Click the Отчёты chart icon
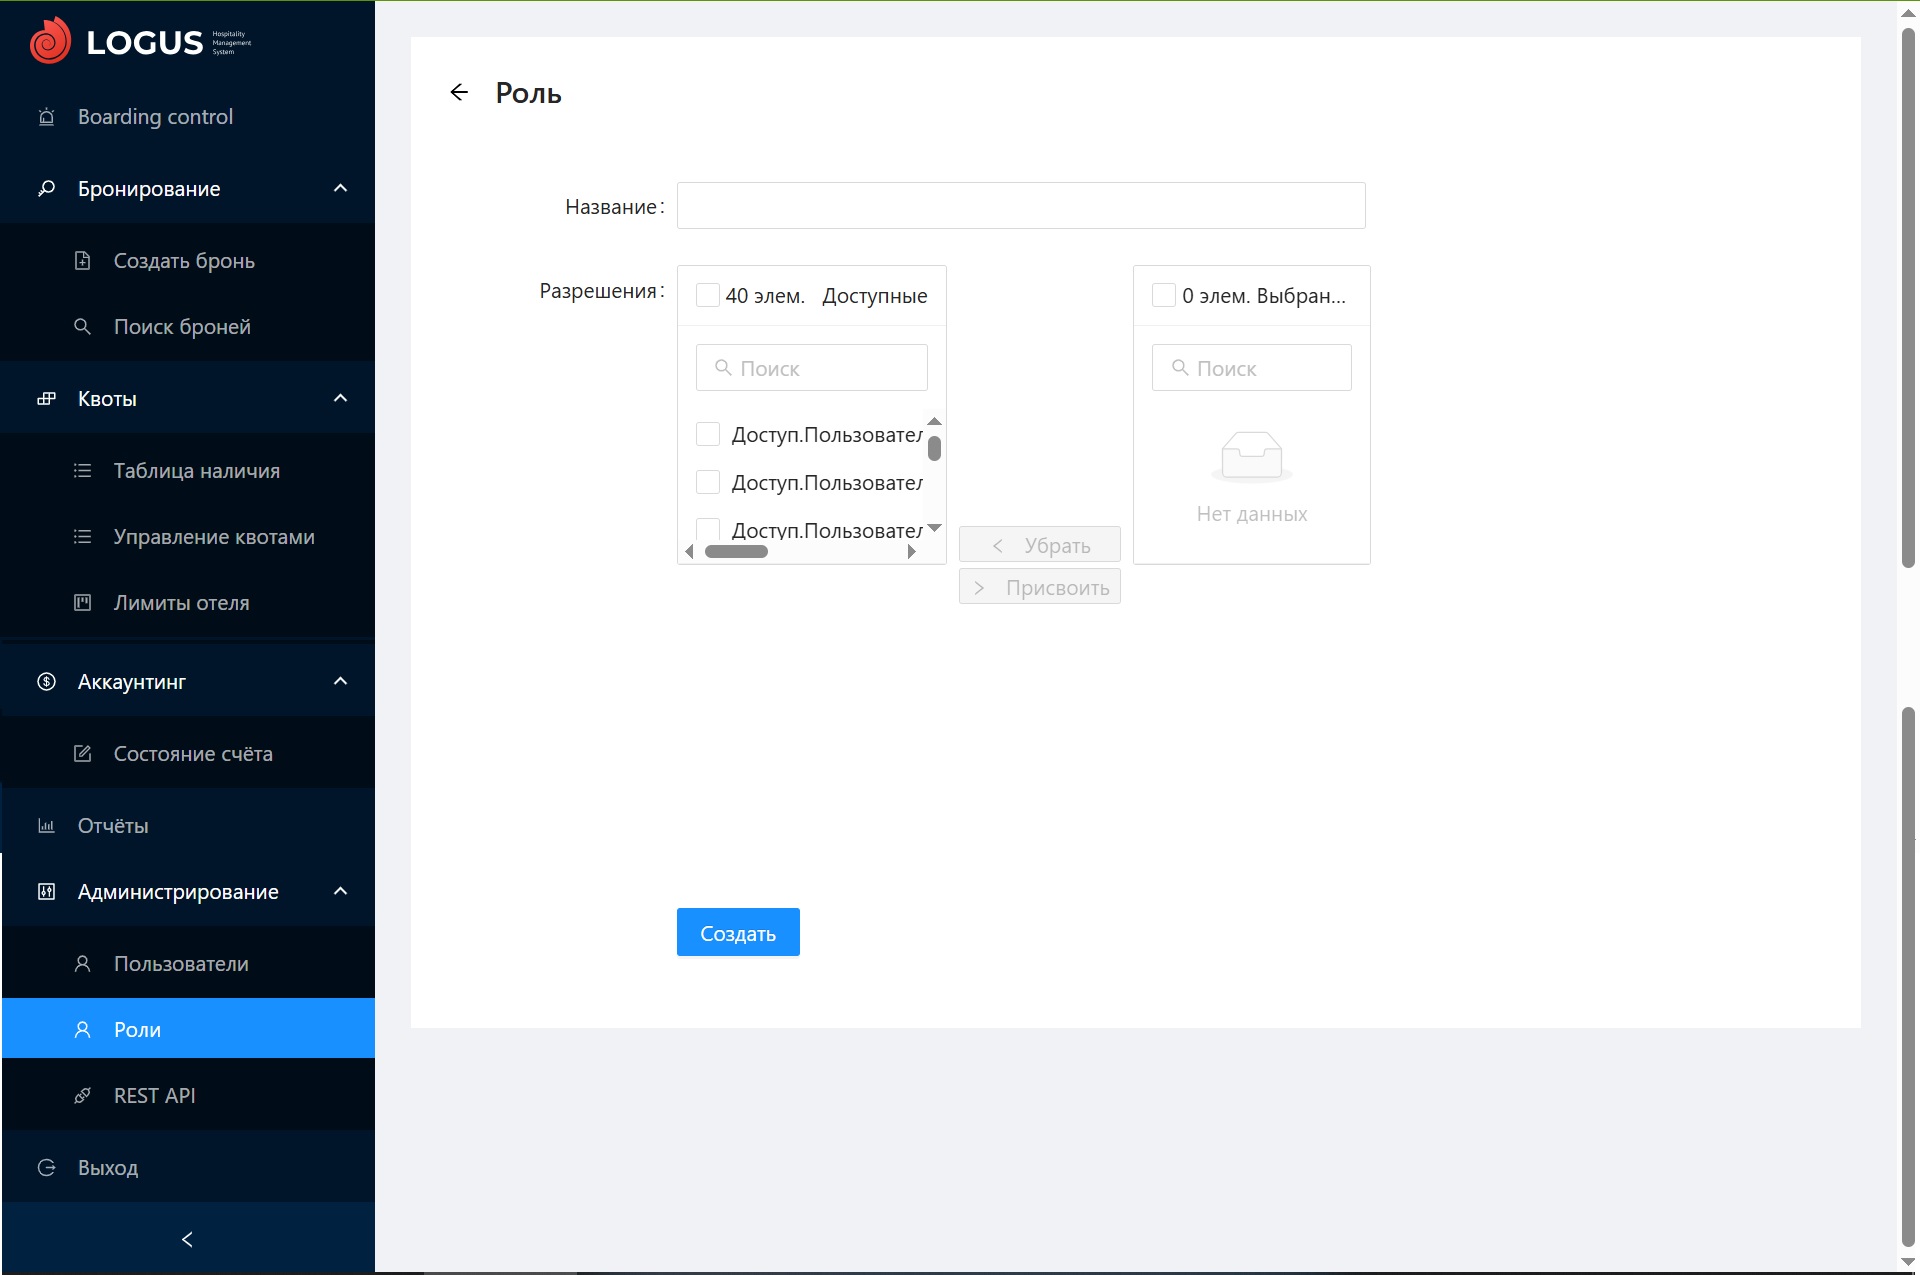 [x=46, y=826]
